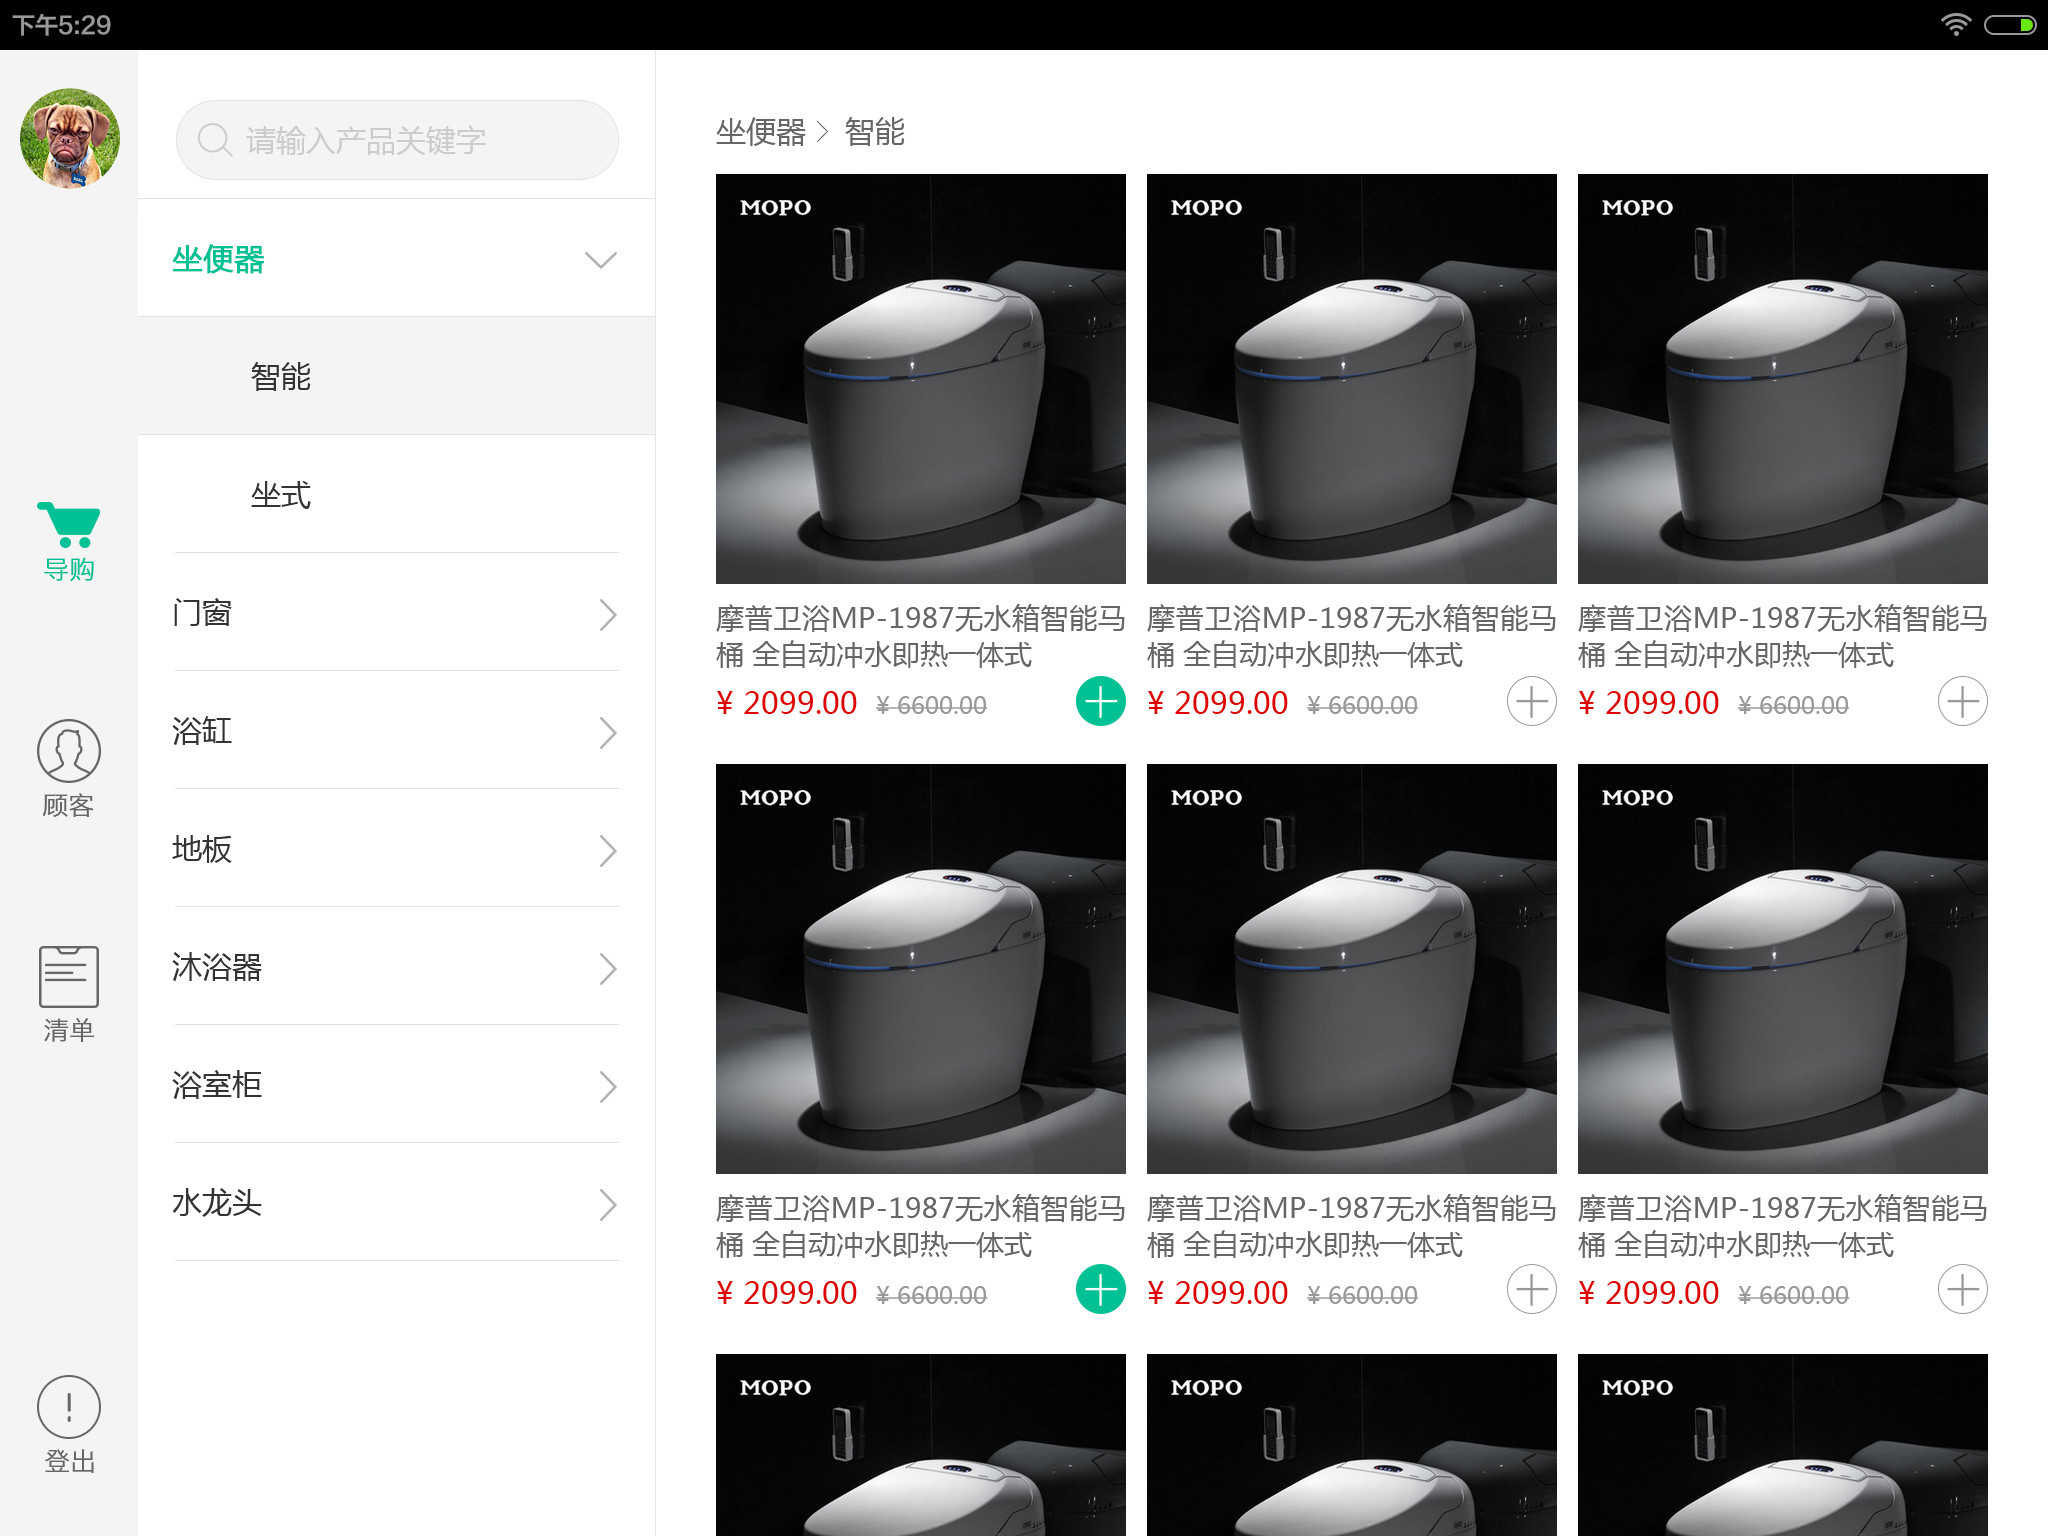Image resolution: width=2048 pixels, height=1536 pixels.
Task: Open the 沐浴器 category label
Action: pyautogui.click(x=217, y=967)
